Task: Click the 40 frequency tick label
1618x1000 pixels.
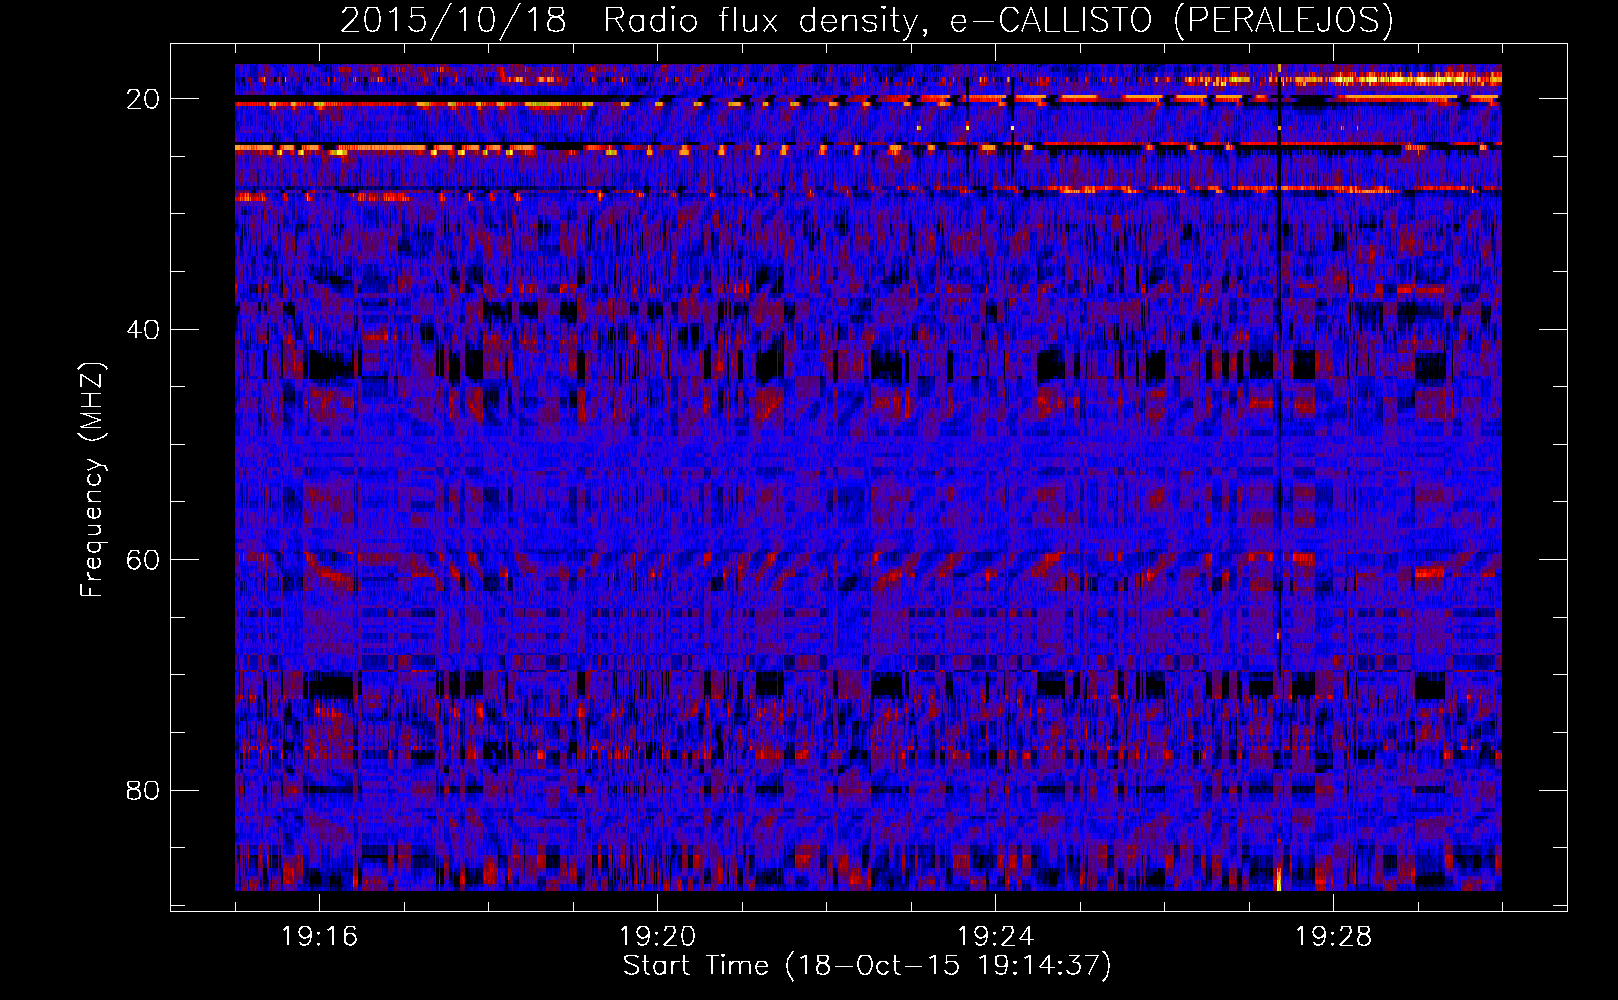Action: [143, 329]
